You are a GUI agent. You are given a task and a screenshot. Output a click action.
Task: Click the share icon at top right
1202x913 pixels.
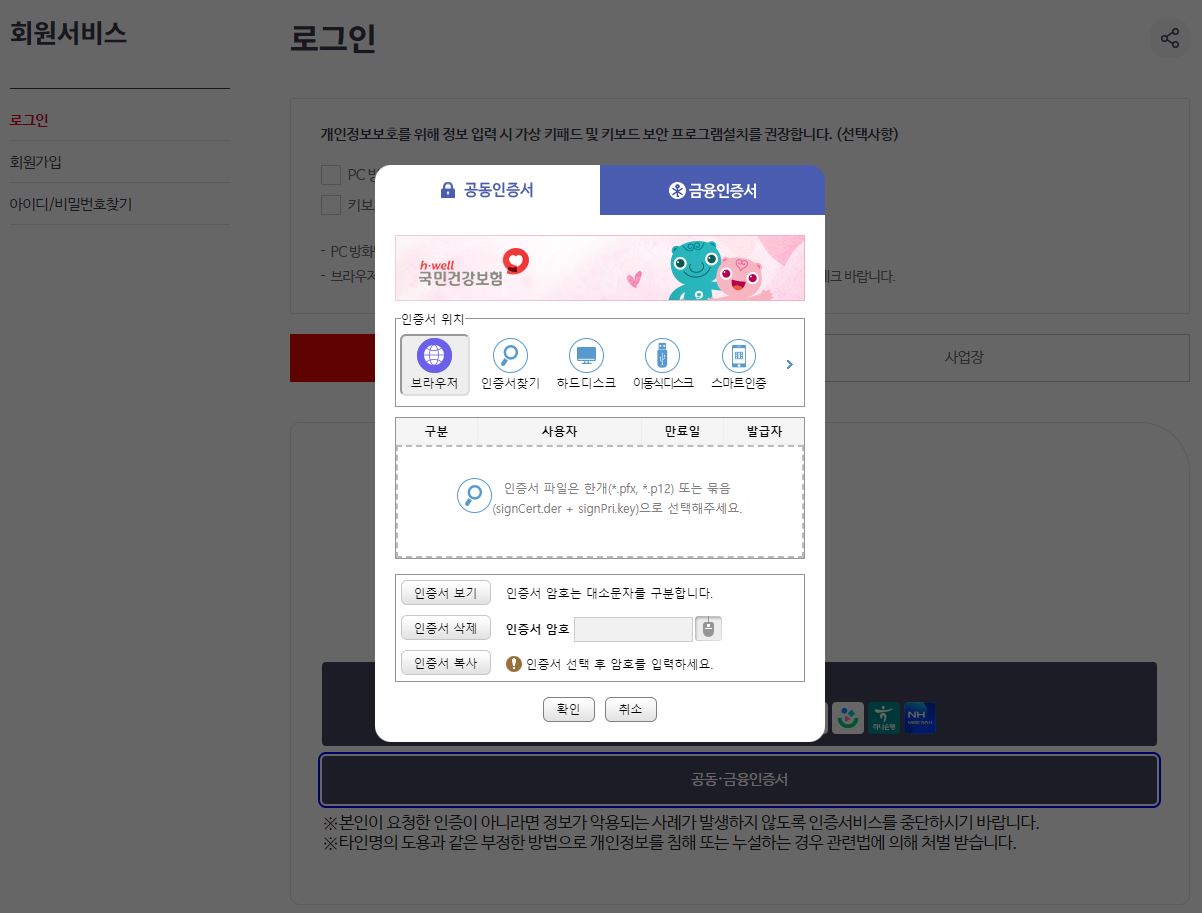point(1169,38)
